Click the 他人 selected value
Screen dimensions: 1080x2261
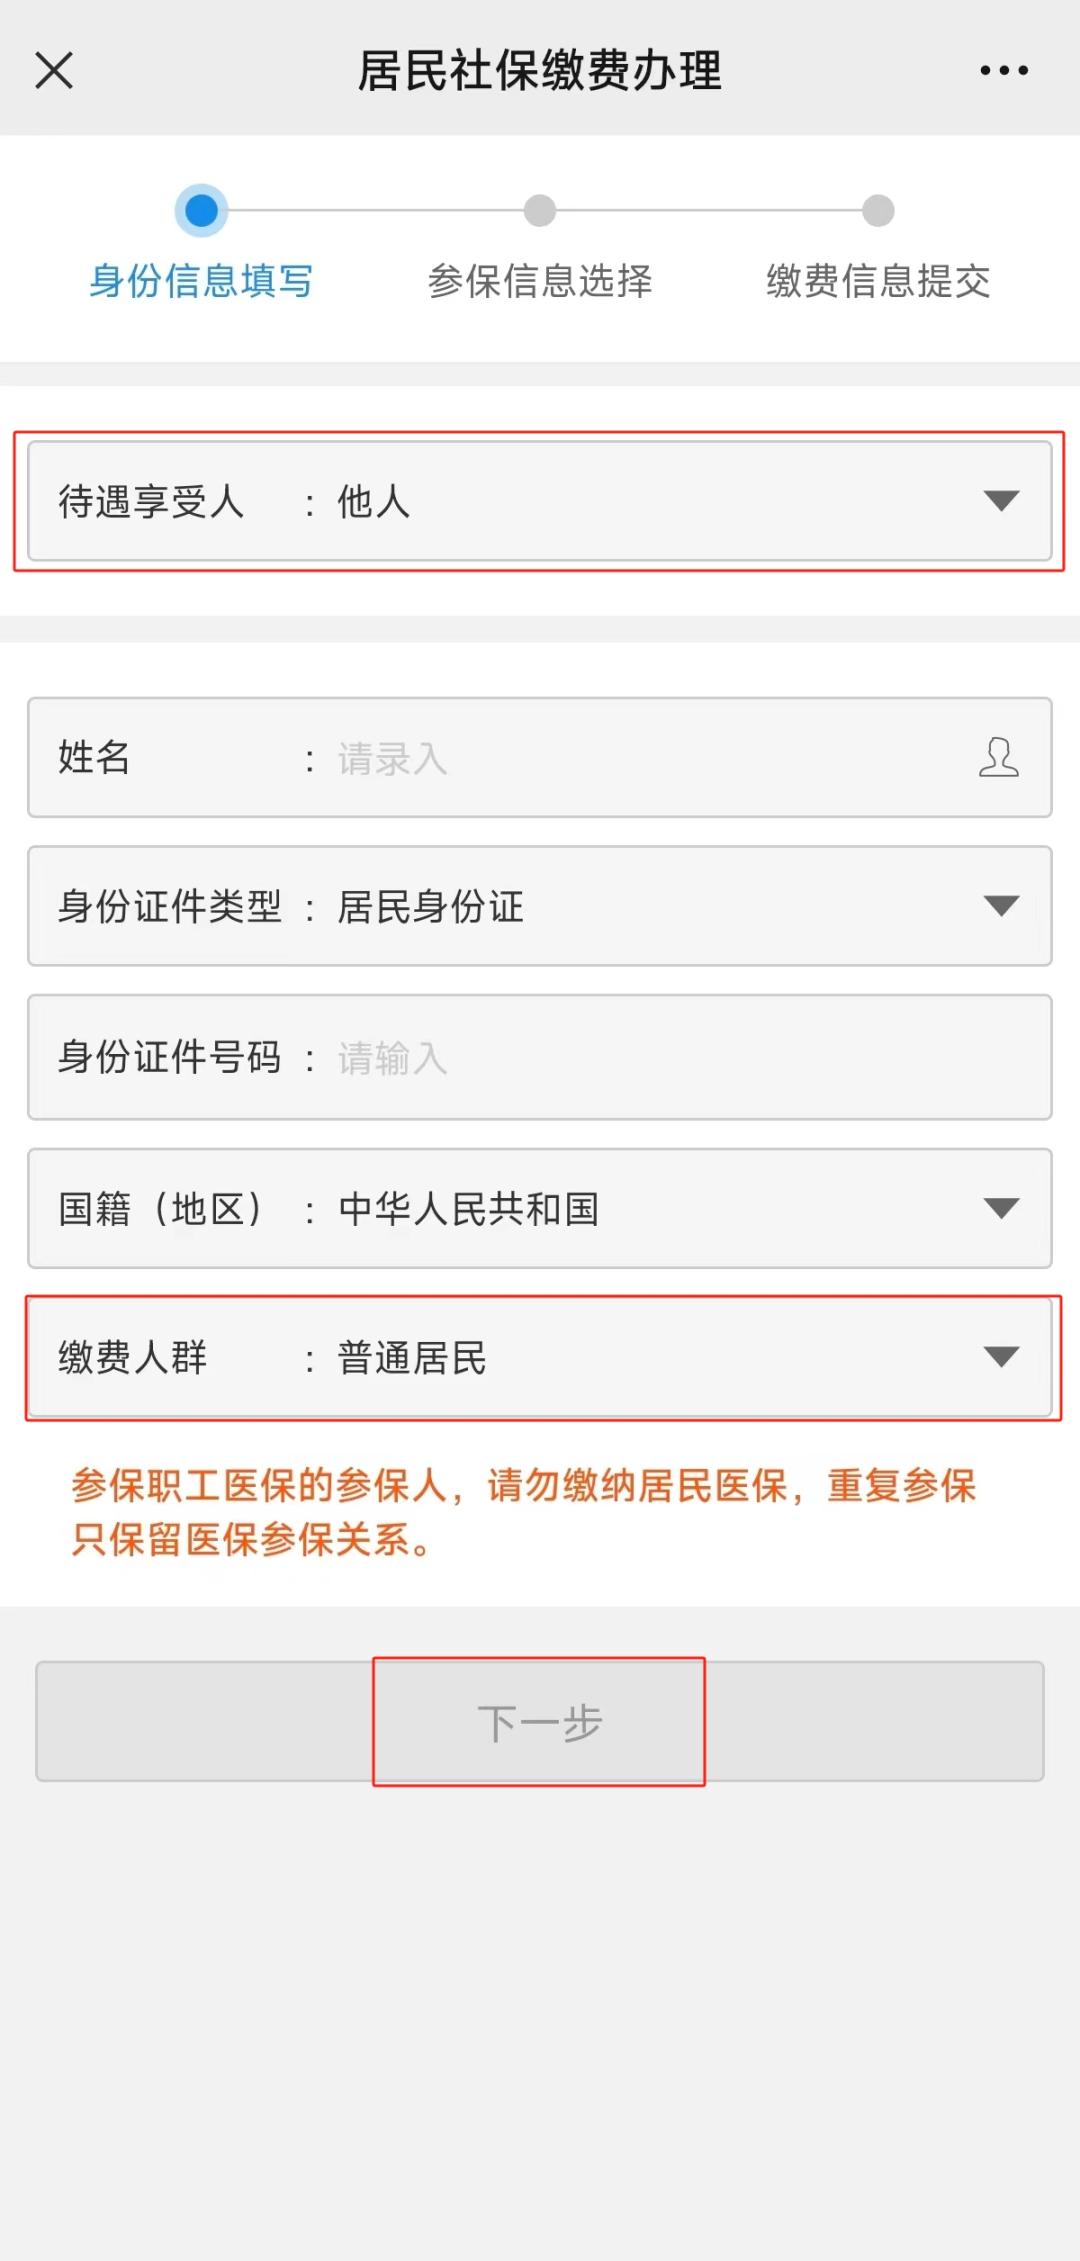(x=373, y=501)
